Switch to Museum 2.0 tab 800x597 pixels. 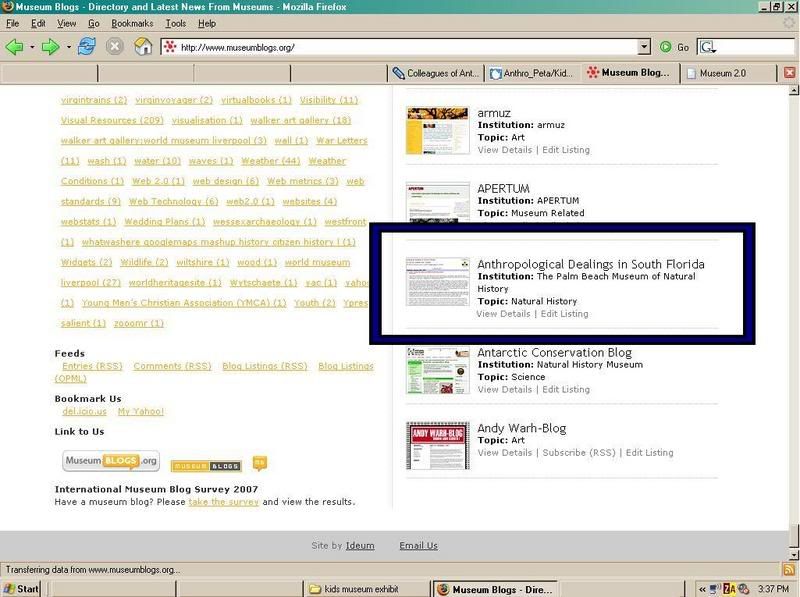coord(728,73)
